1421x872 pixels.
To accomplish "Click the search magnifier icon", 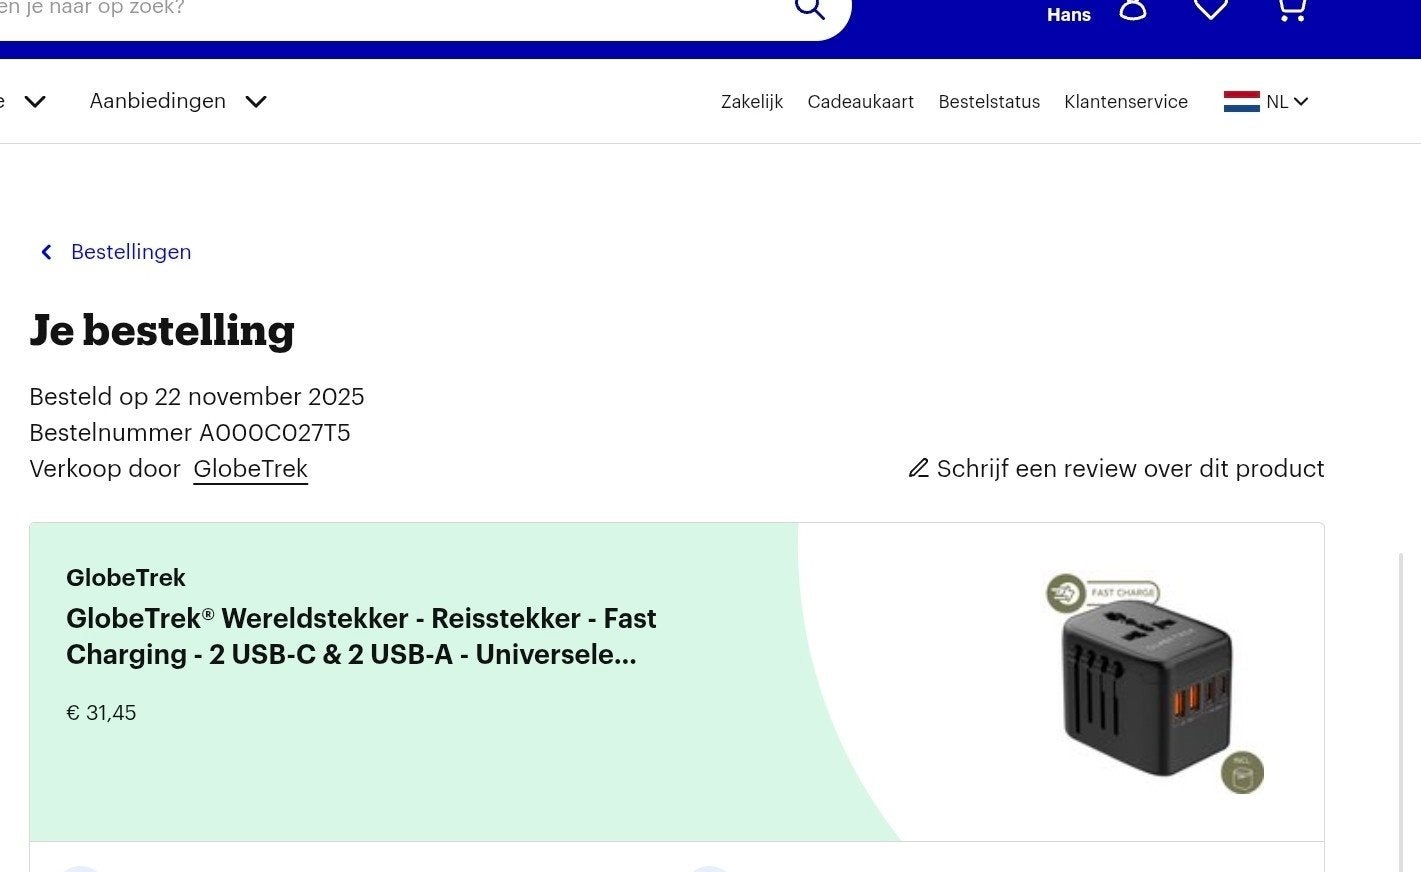I will point(809,9).
